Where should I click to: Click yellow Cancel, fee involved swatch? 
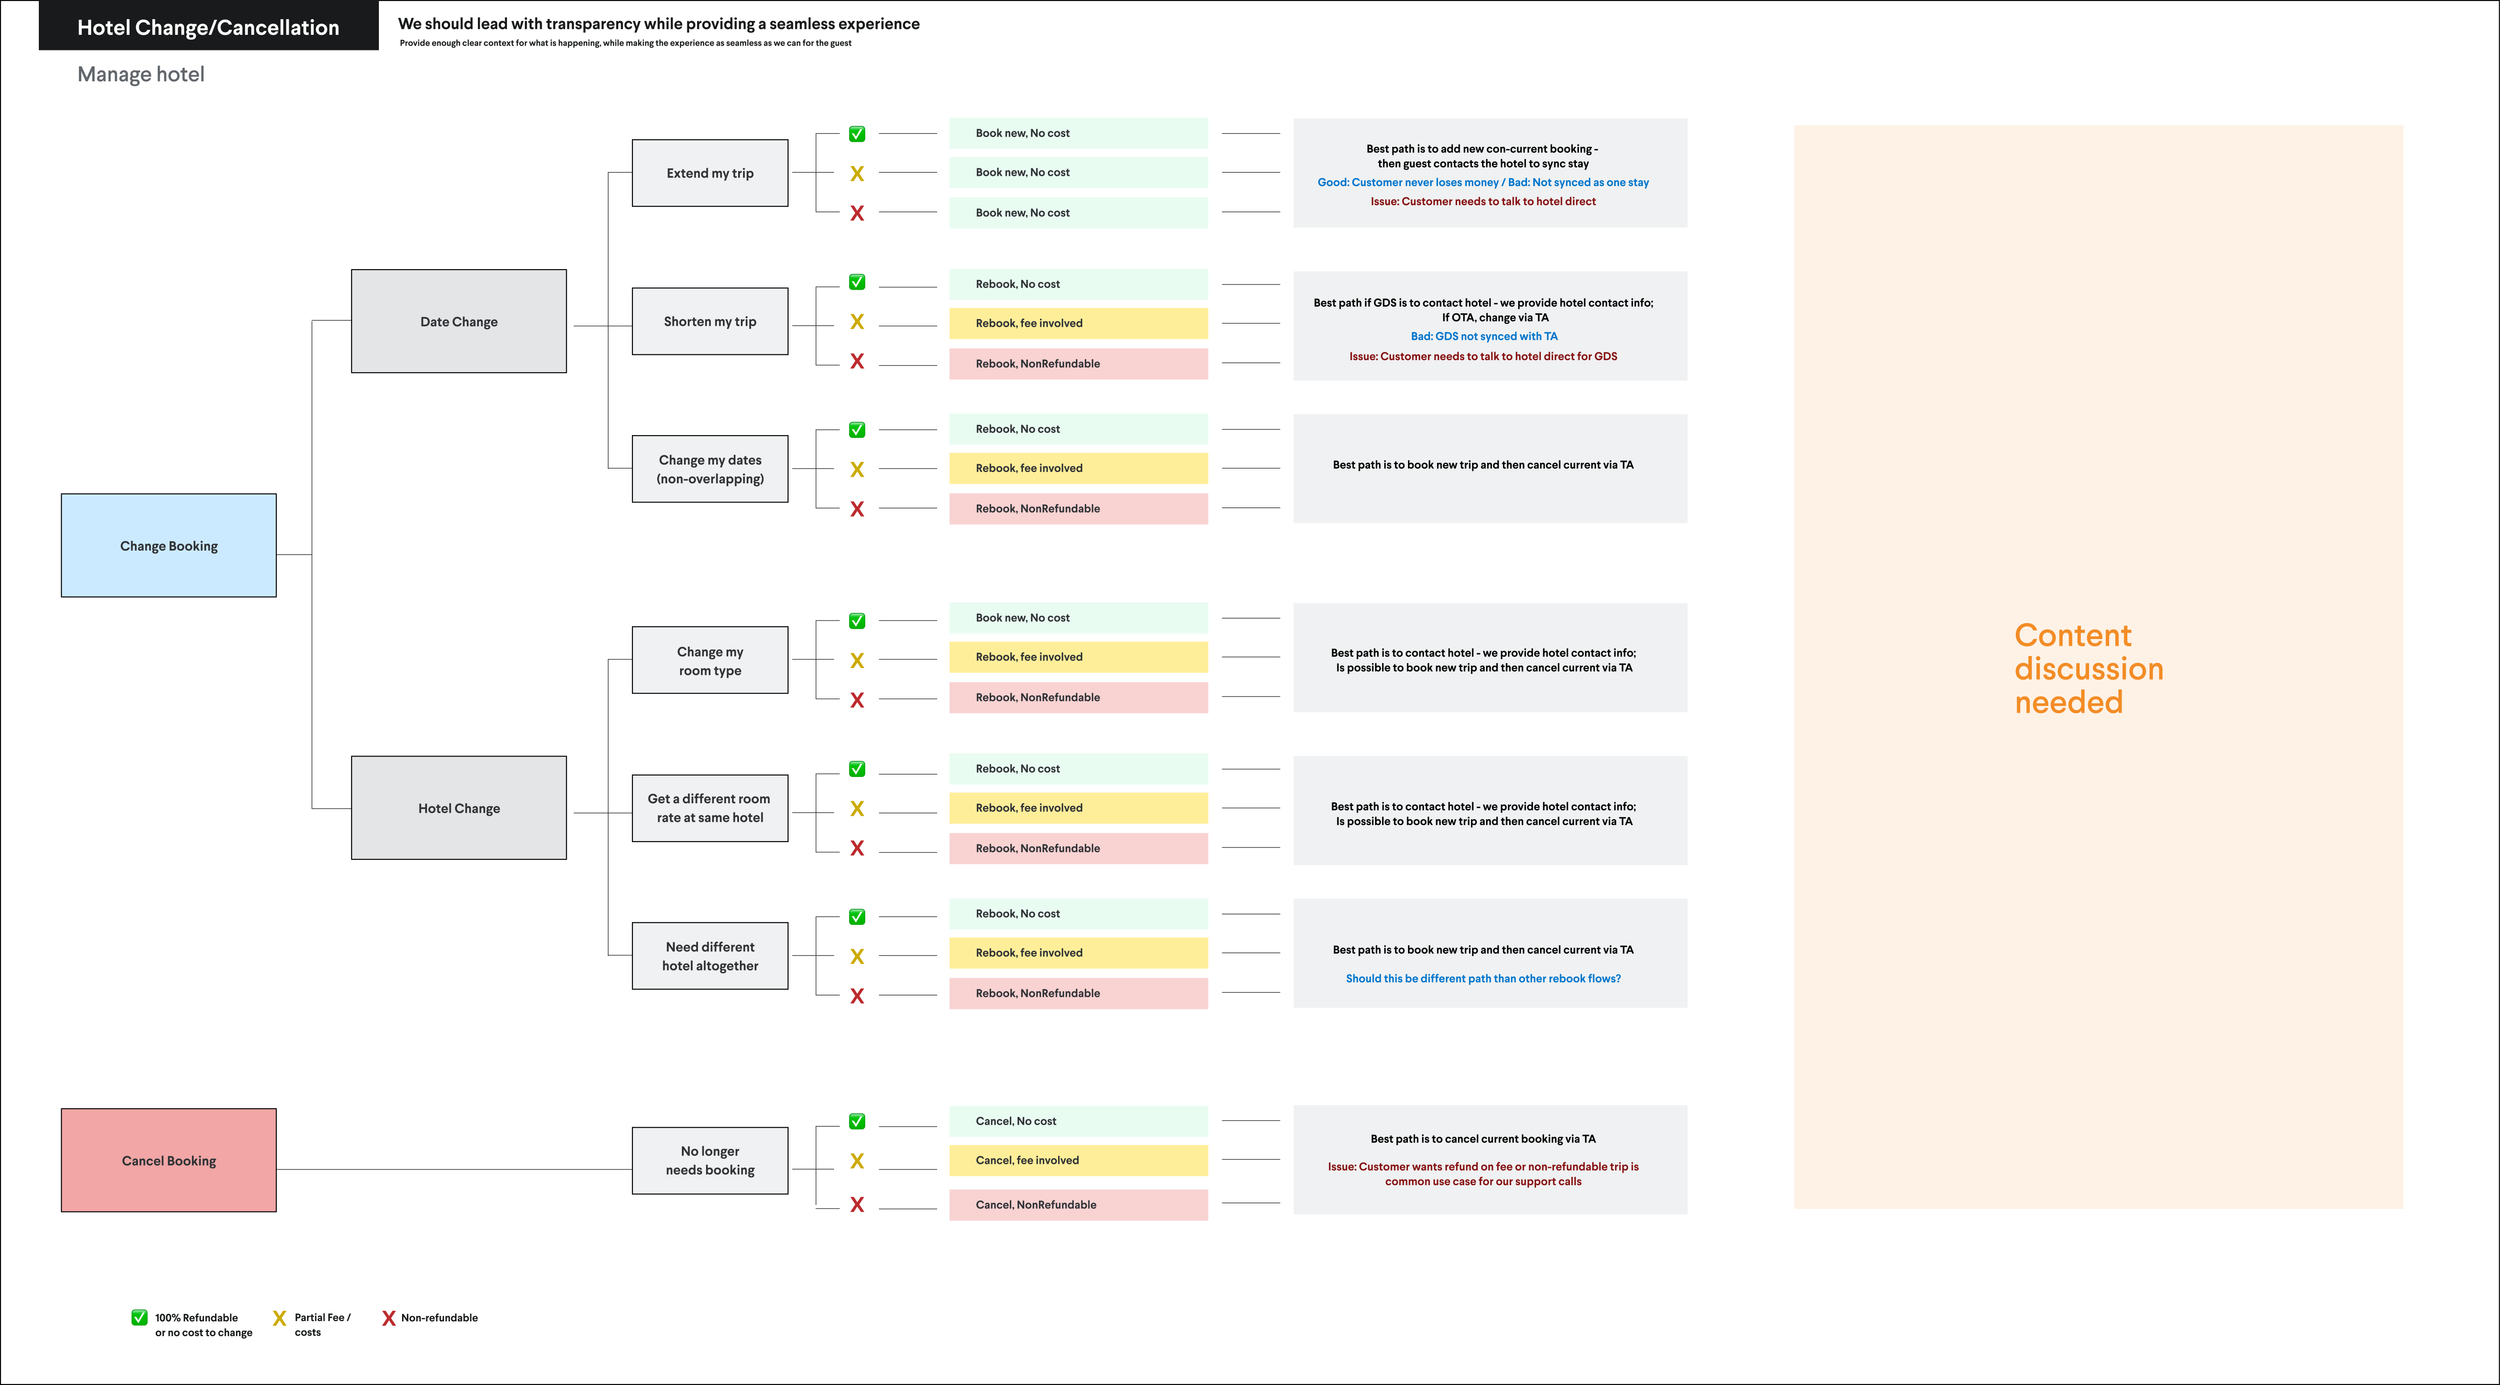[1078, 1160]
